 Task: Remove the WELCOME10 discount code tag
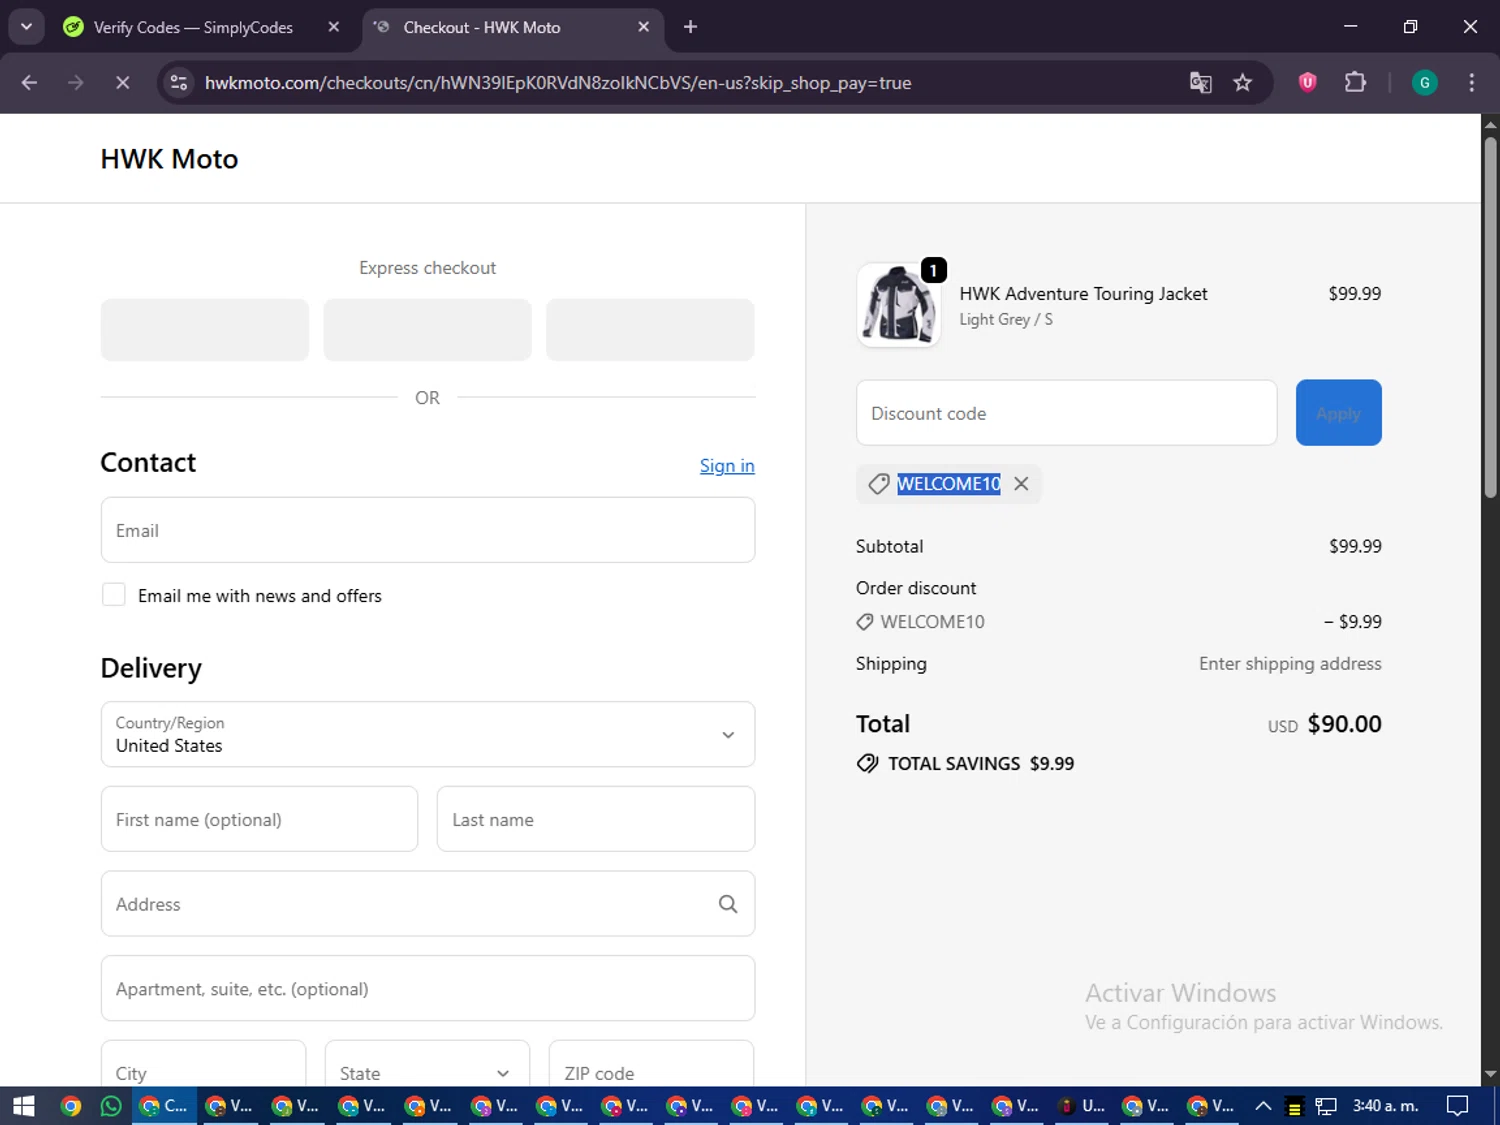pos(1021,484)
